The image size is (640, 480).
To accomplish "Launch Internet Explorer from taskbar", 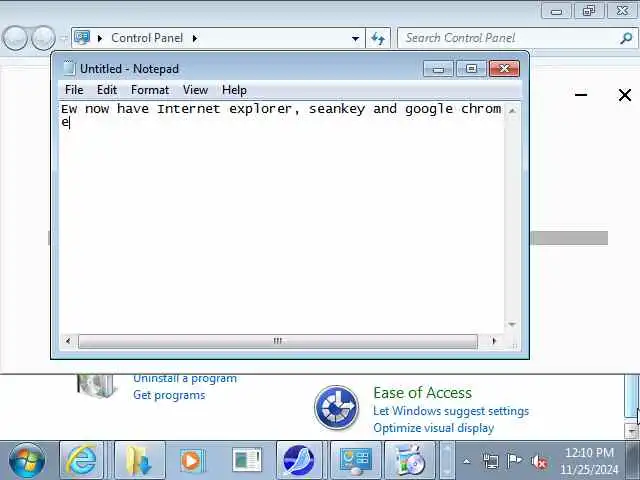I will click(82, 460).
